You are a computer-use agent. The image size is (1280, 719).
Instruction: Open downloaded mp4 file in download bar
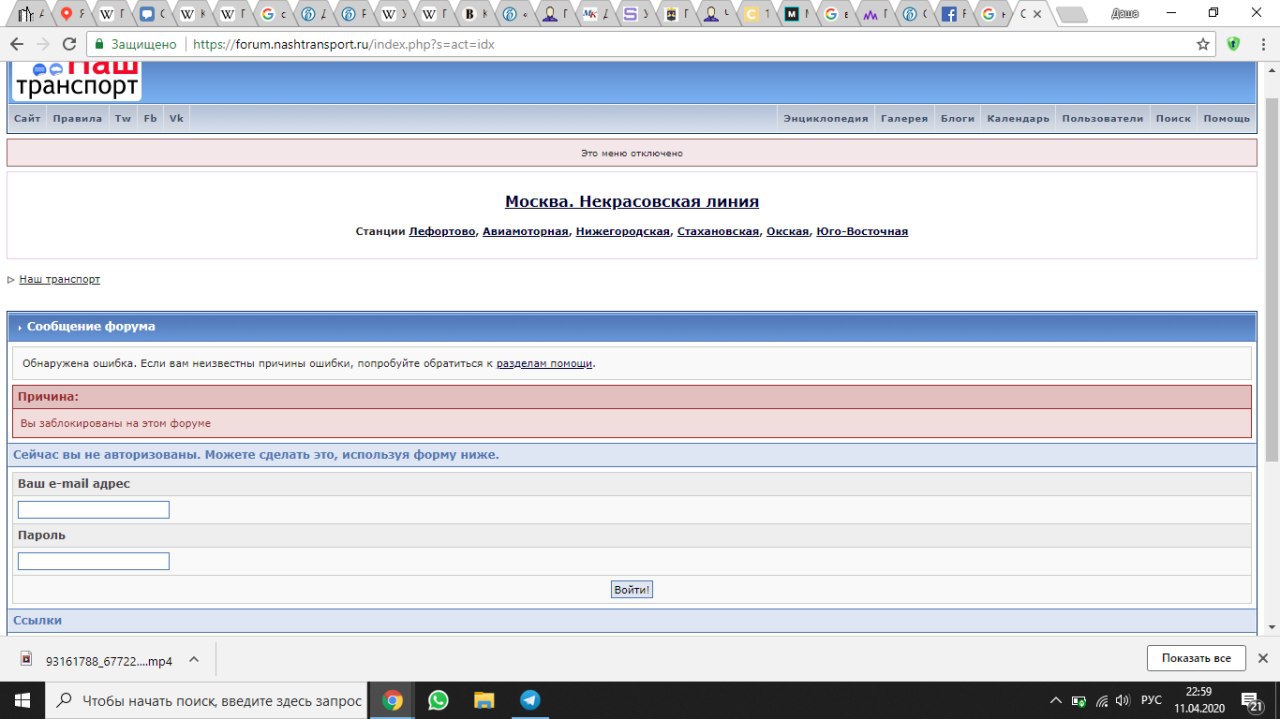[98, 660]
